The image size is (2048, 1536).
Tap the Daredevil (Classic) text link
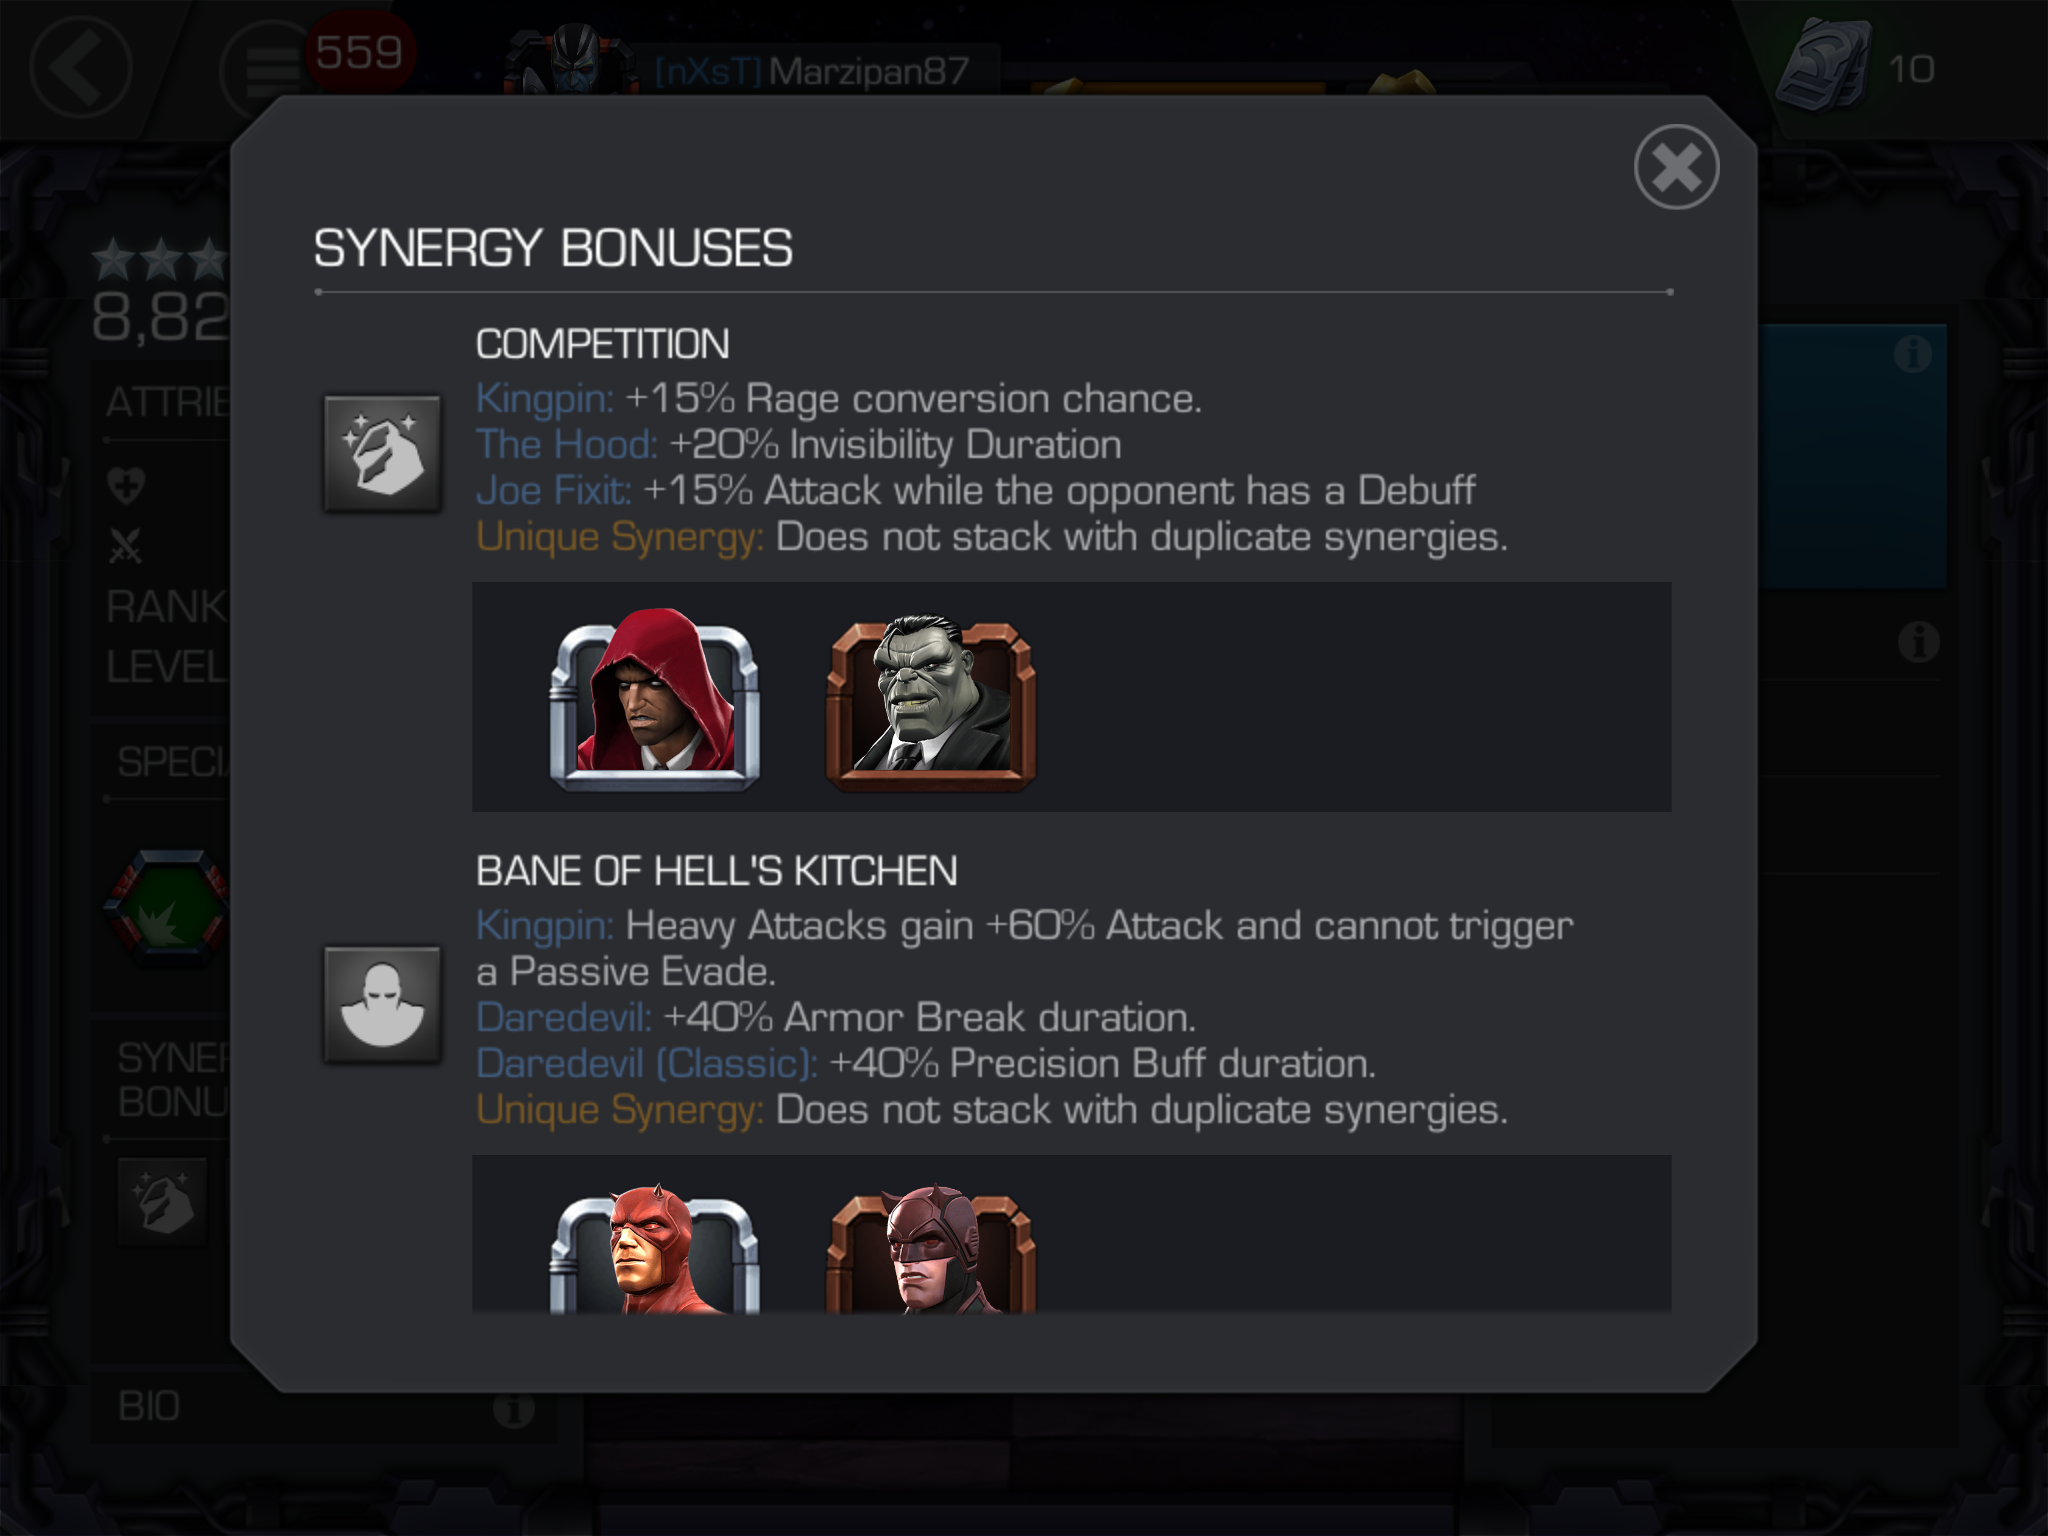click(x=647, y=1063)
